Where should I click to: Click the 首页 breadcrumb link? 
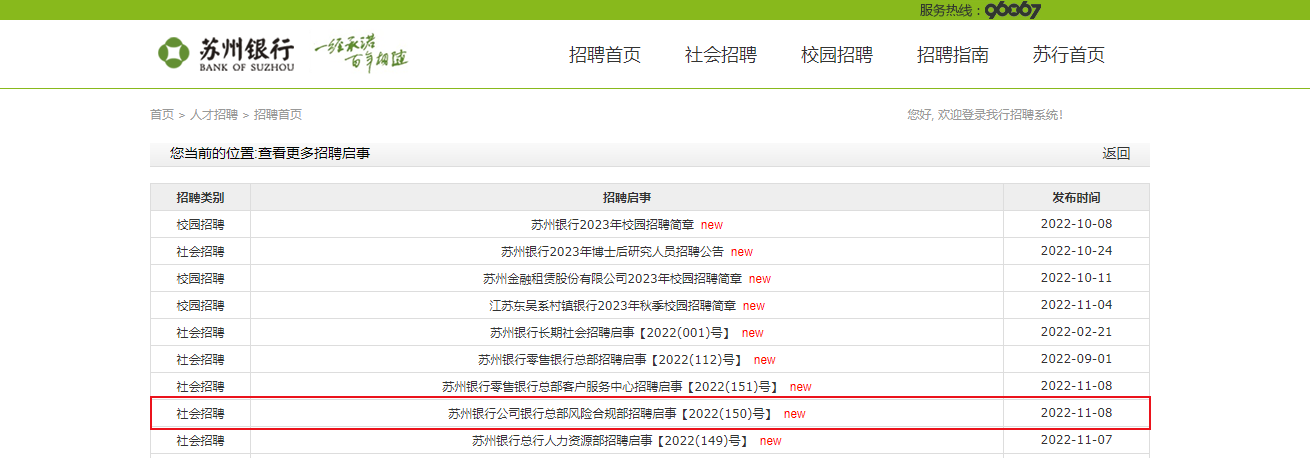[162, 115]
